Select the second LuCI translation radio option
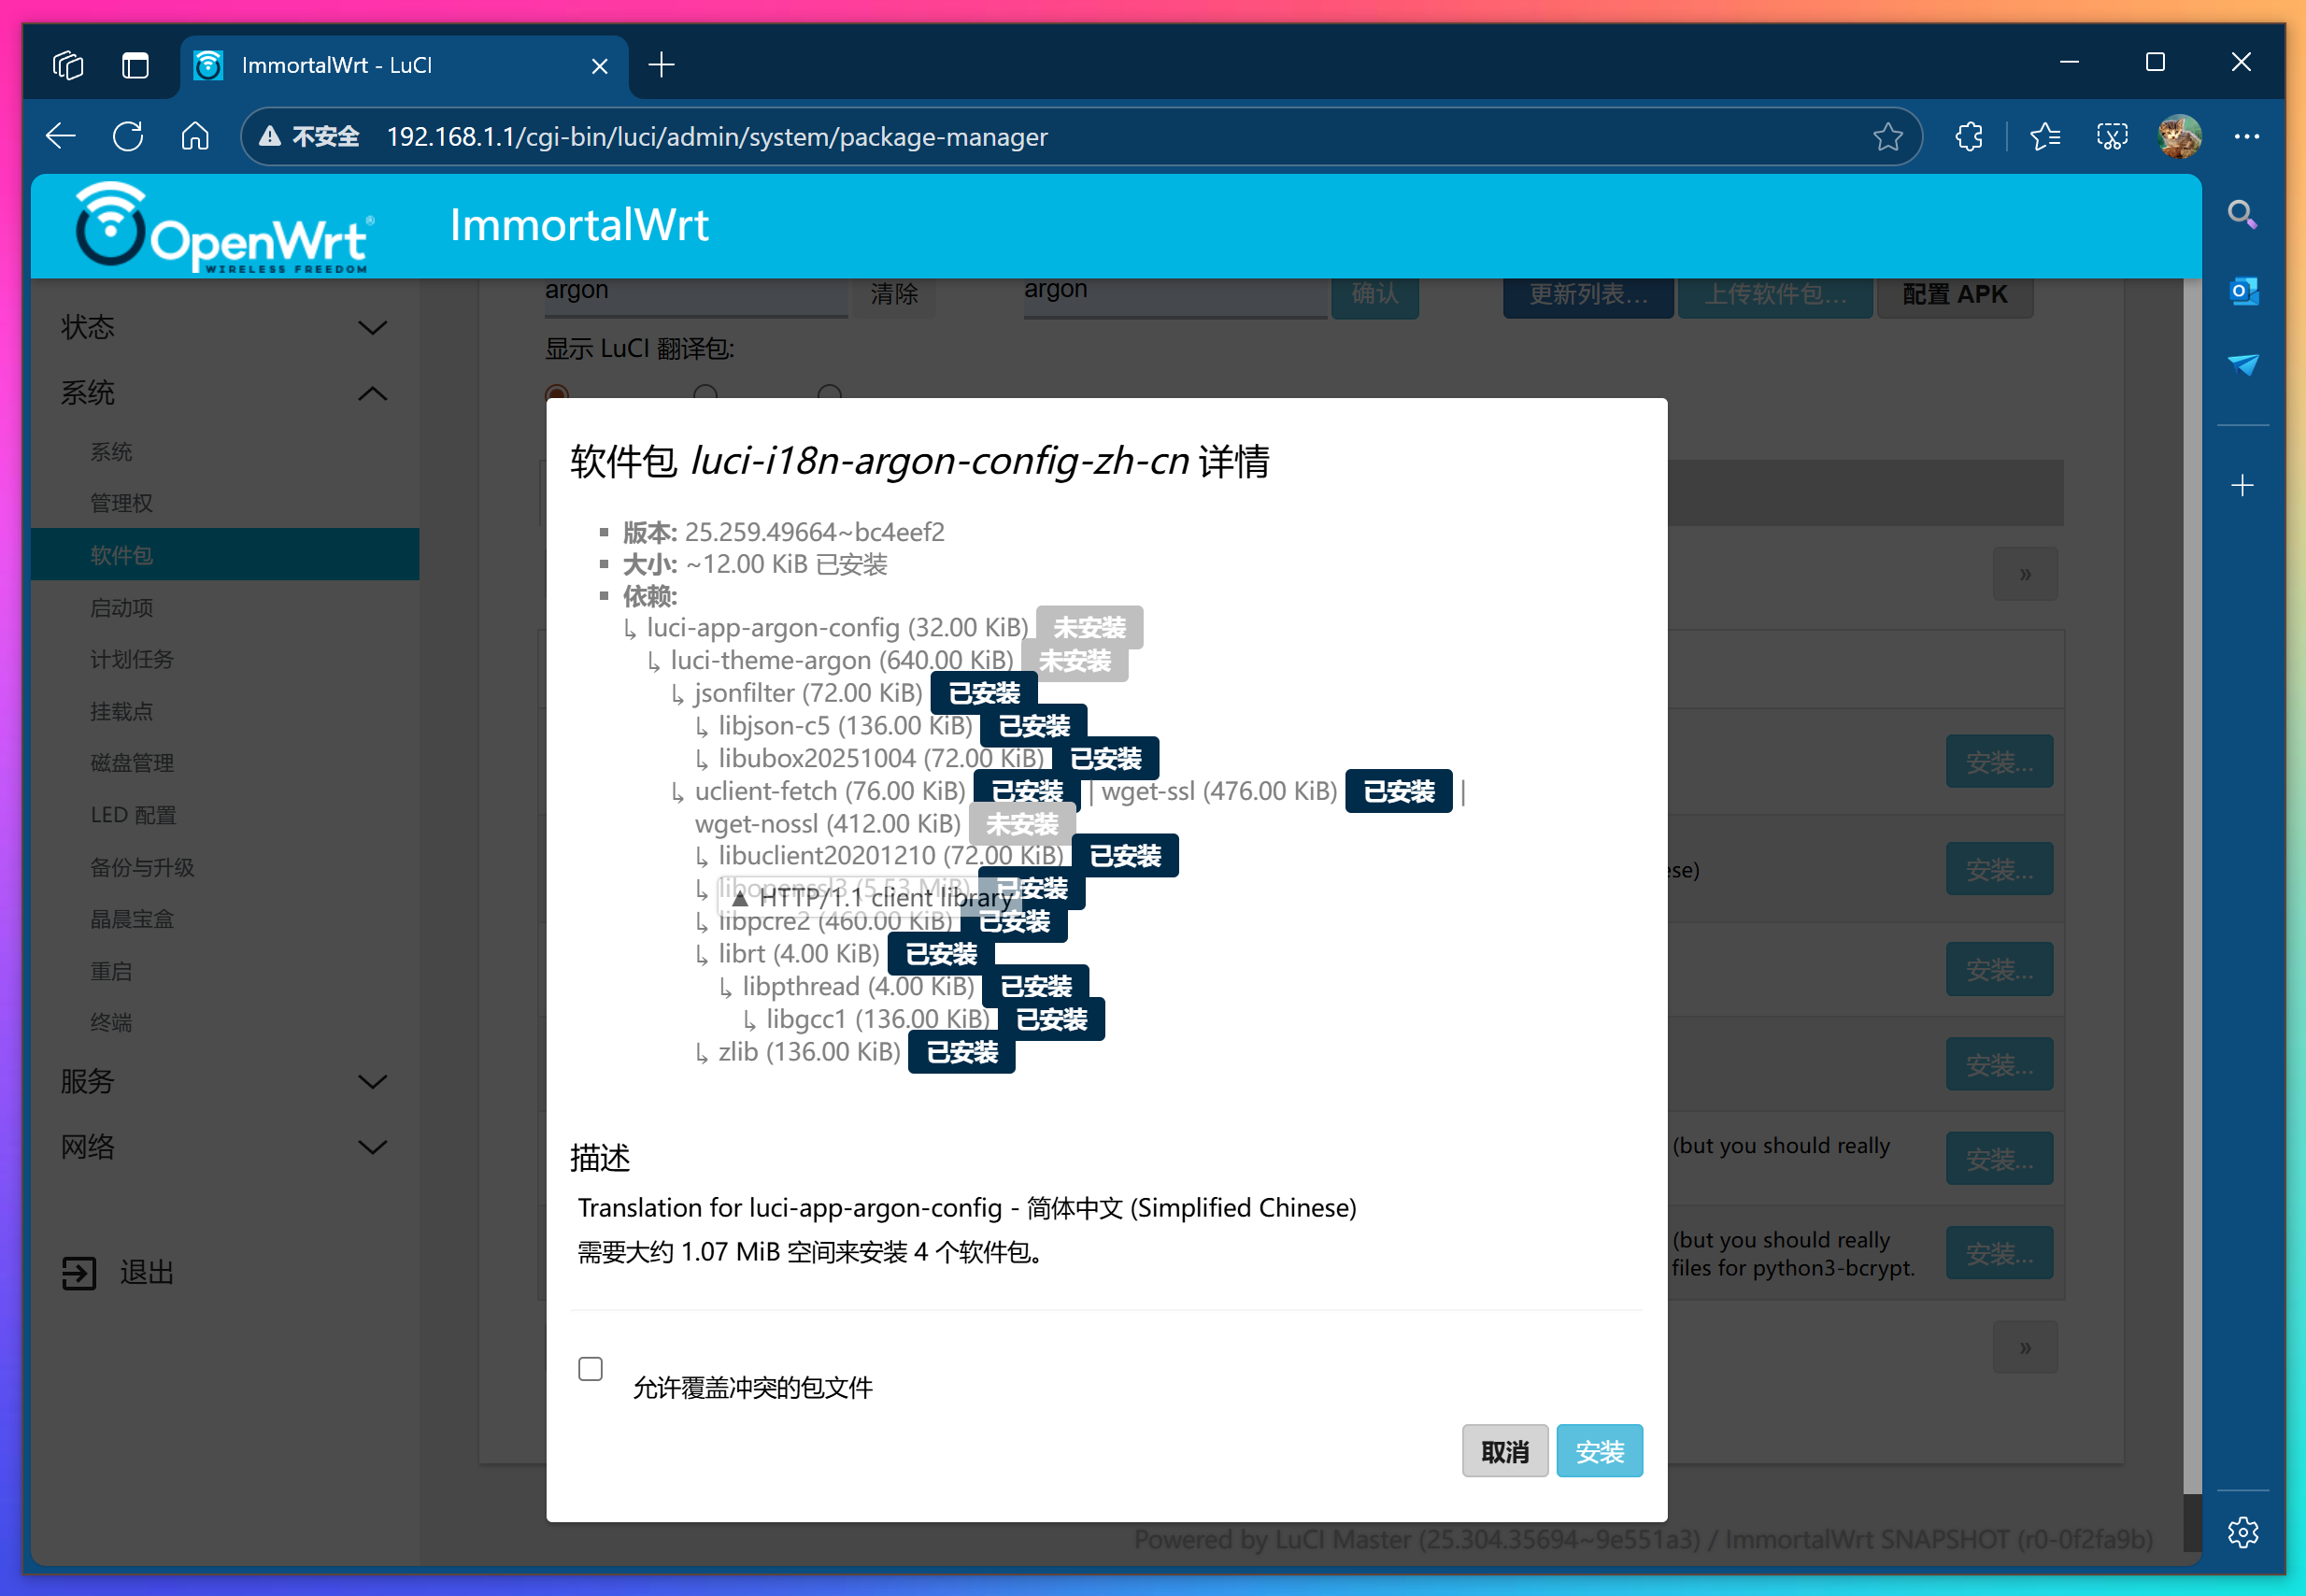The height and width of the screenshot is (1596, 2306). pyautogui.click(x=706, y=393)
